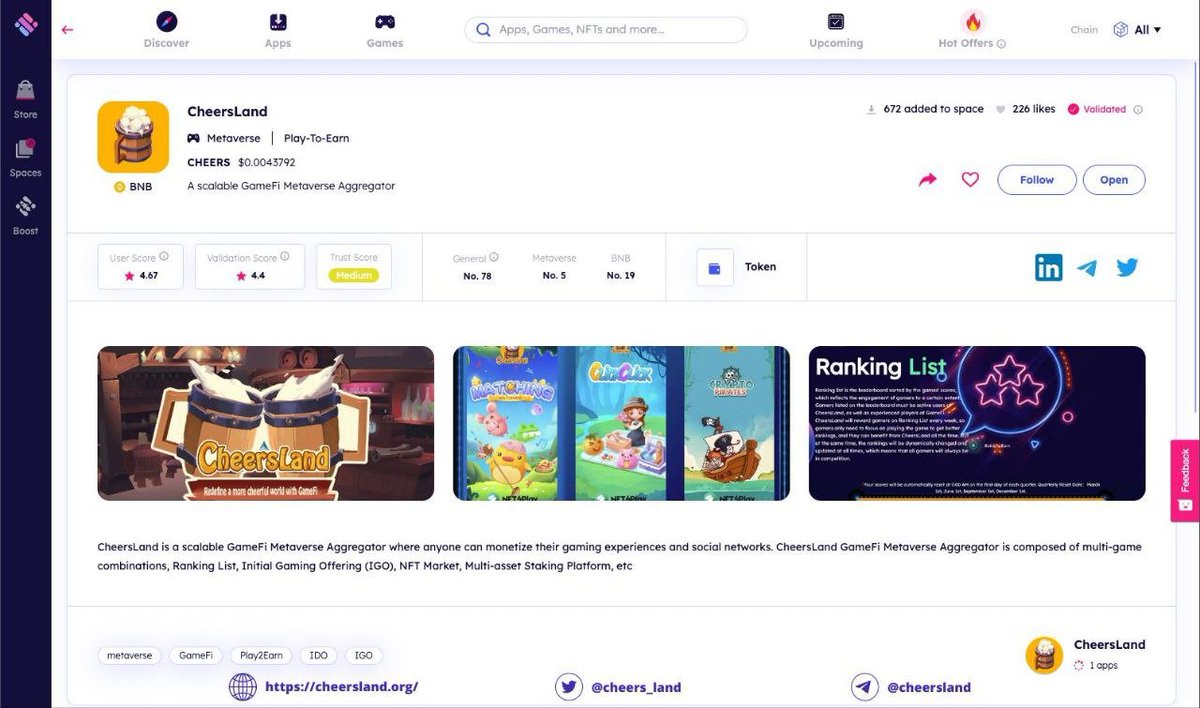
Task: Click the Discover compass icon
Action: click(x=166, y=21)
